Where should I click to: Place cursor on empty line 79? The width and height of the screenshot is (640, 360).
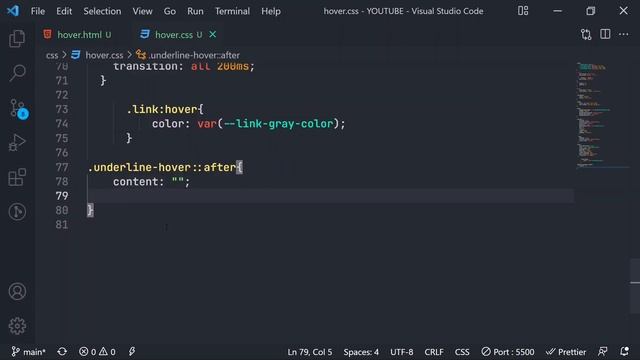[x=331, y=196]
